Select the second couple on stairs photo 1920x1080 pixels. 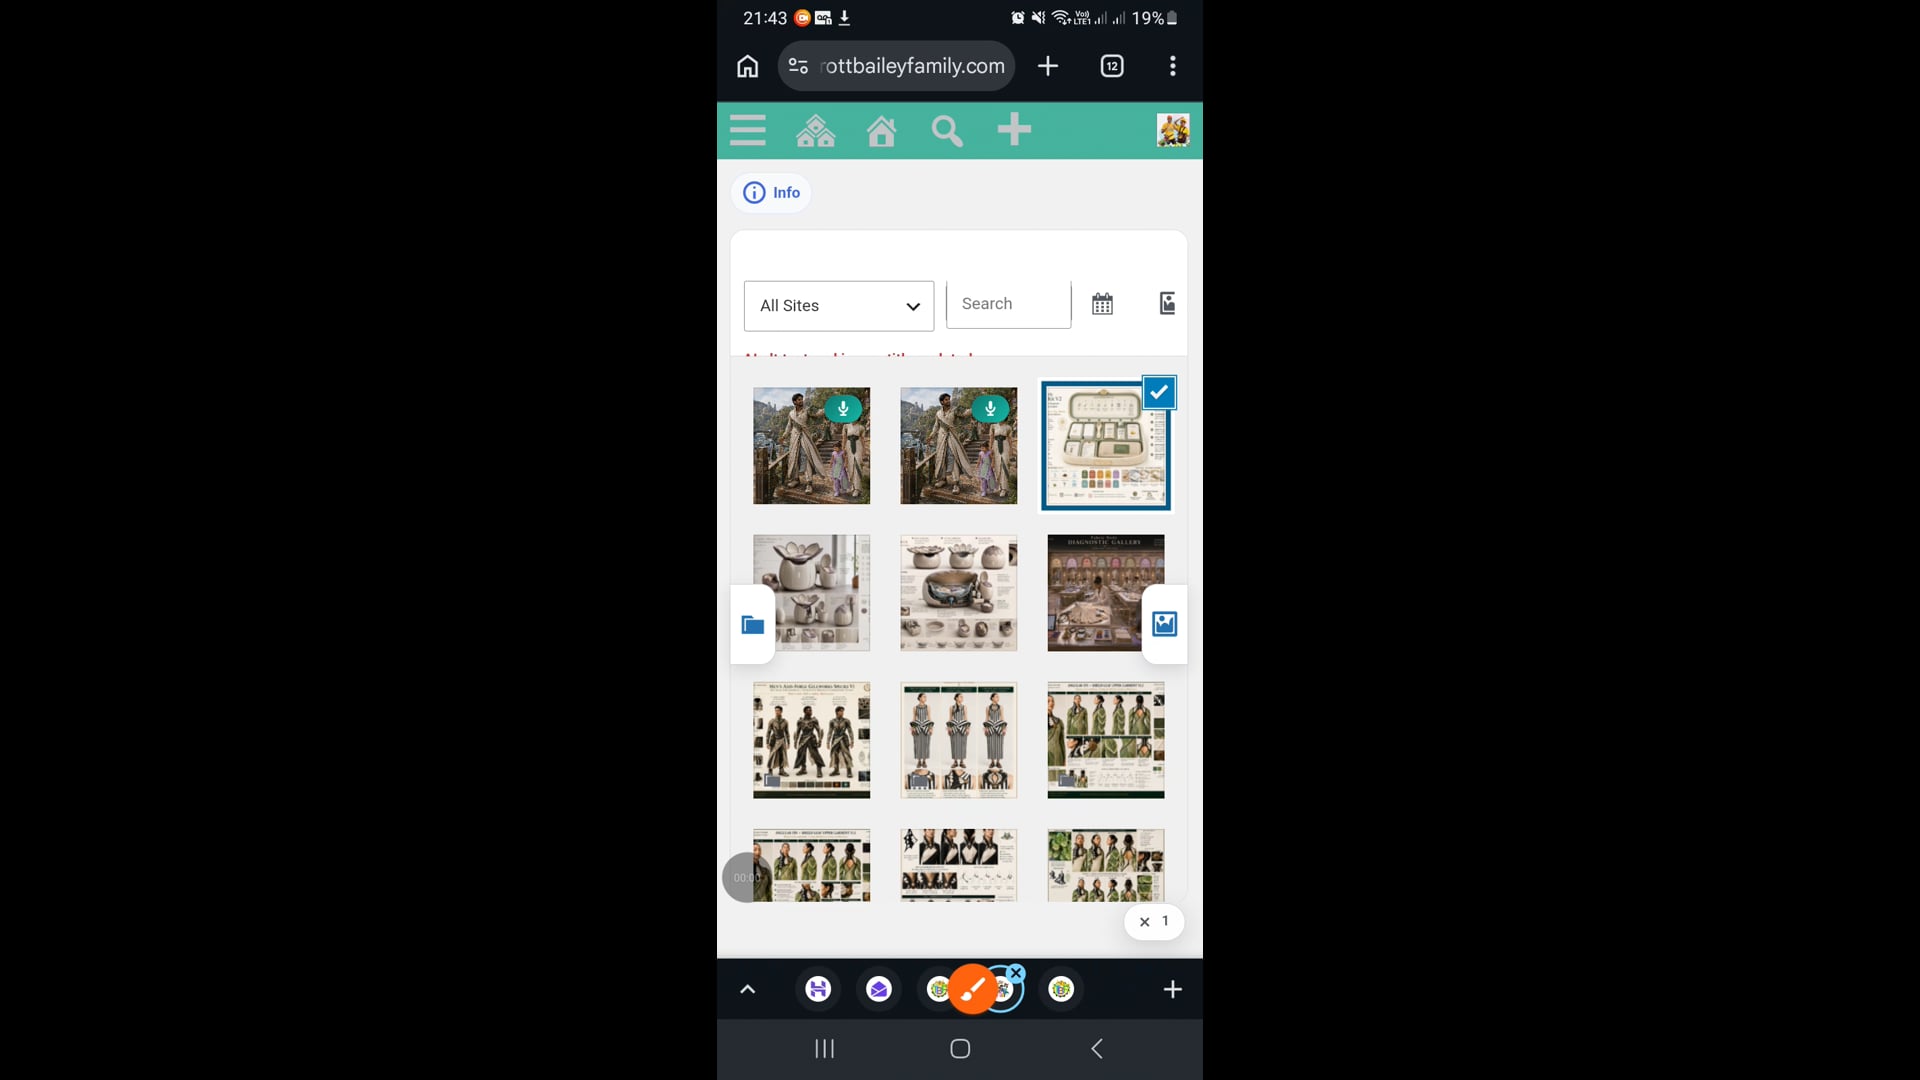click(958, 446)
